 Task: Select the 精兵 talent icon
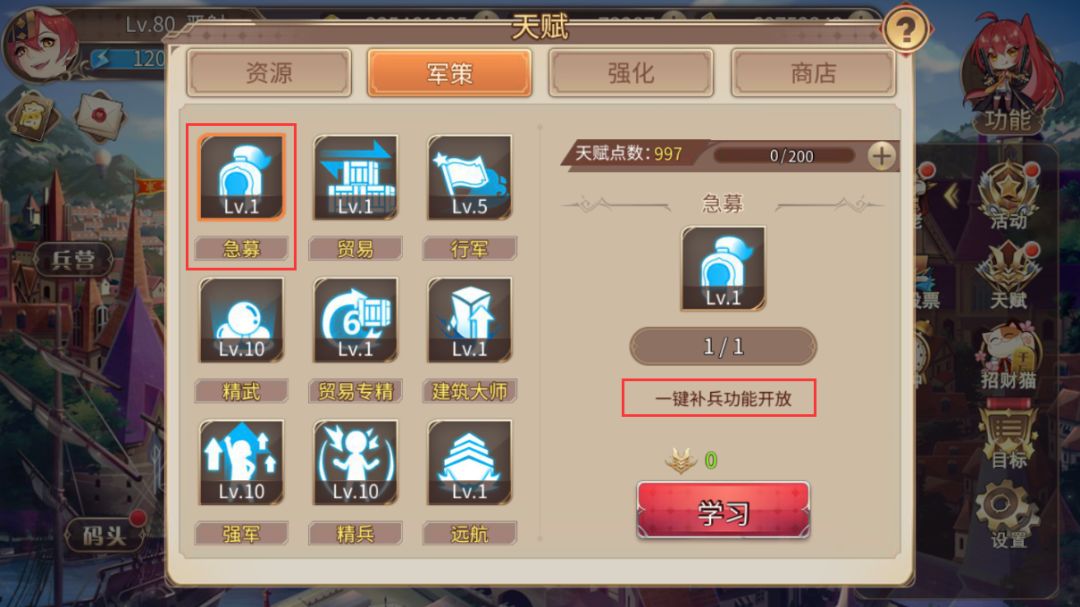click(x=355, y=462)
